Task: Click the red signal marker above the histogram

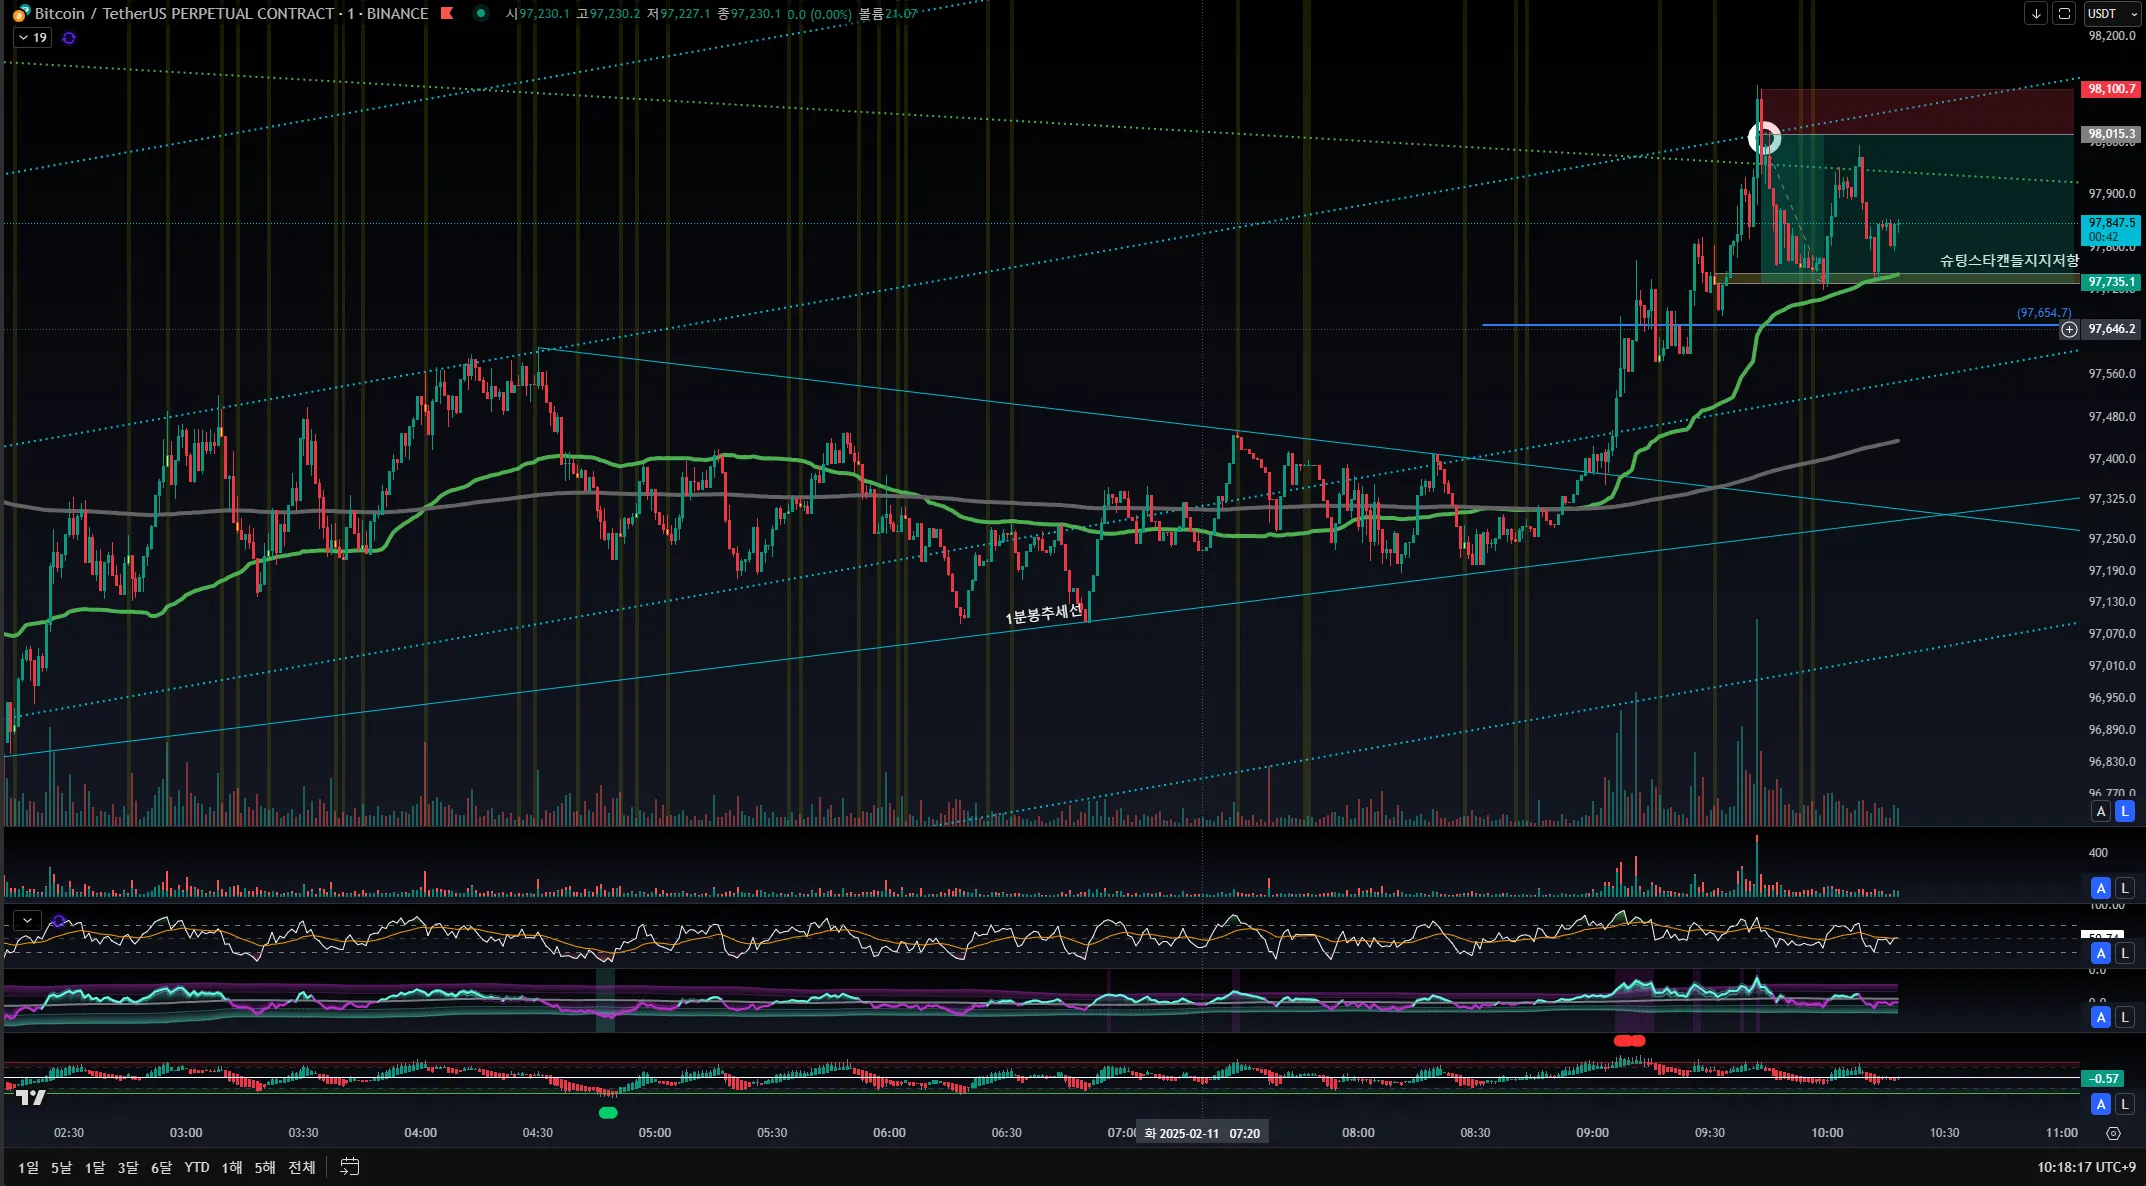Action: 1629,1041
